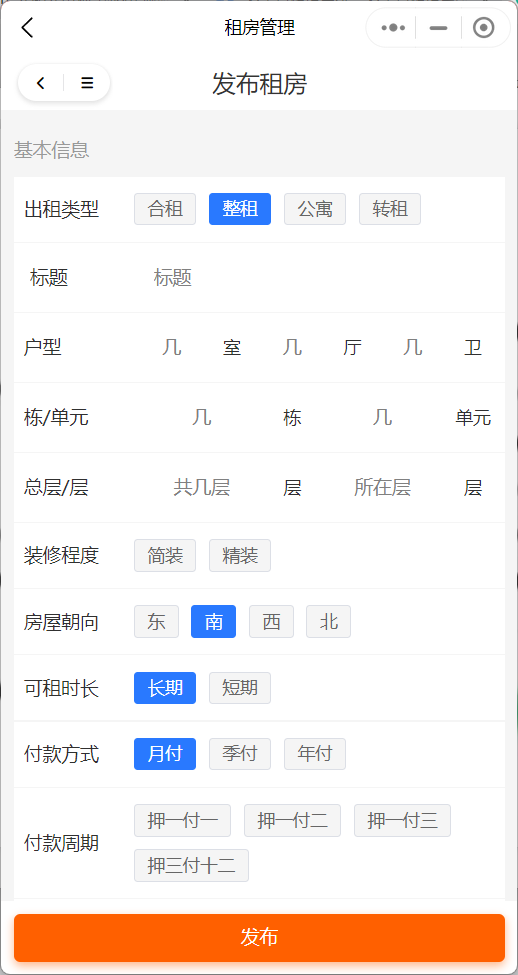Open the hamburger menu beside back chevron
This screenshot has height=975, width=518.
tap(87, 83)
